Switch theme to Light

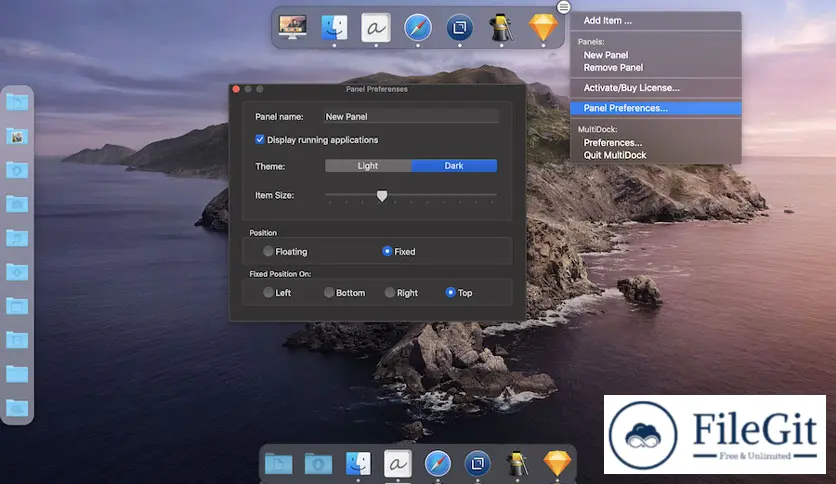368,166
